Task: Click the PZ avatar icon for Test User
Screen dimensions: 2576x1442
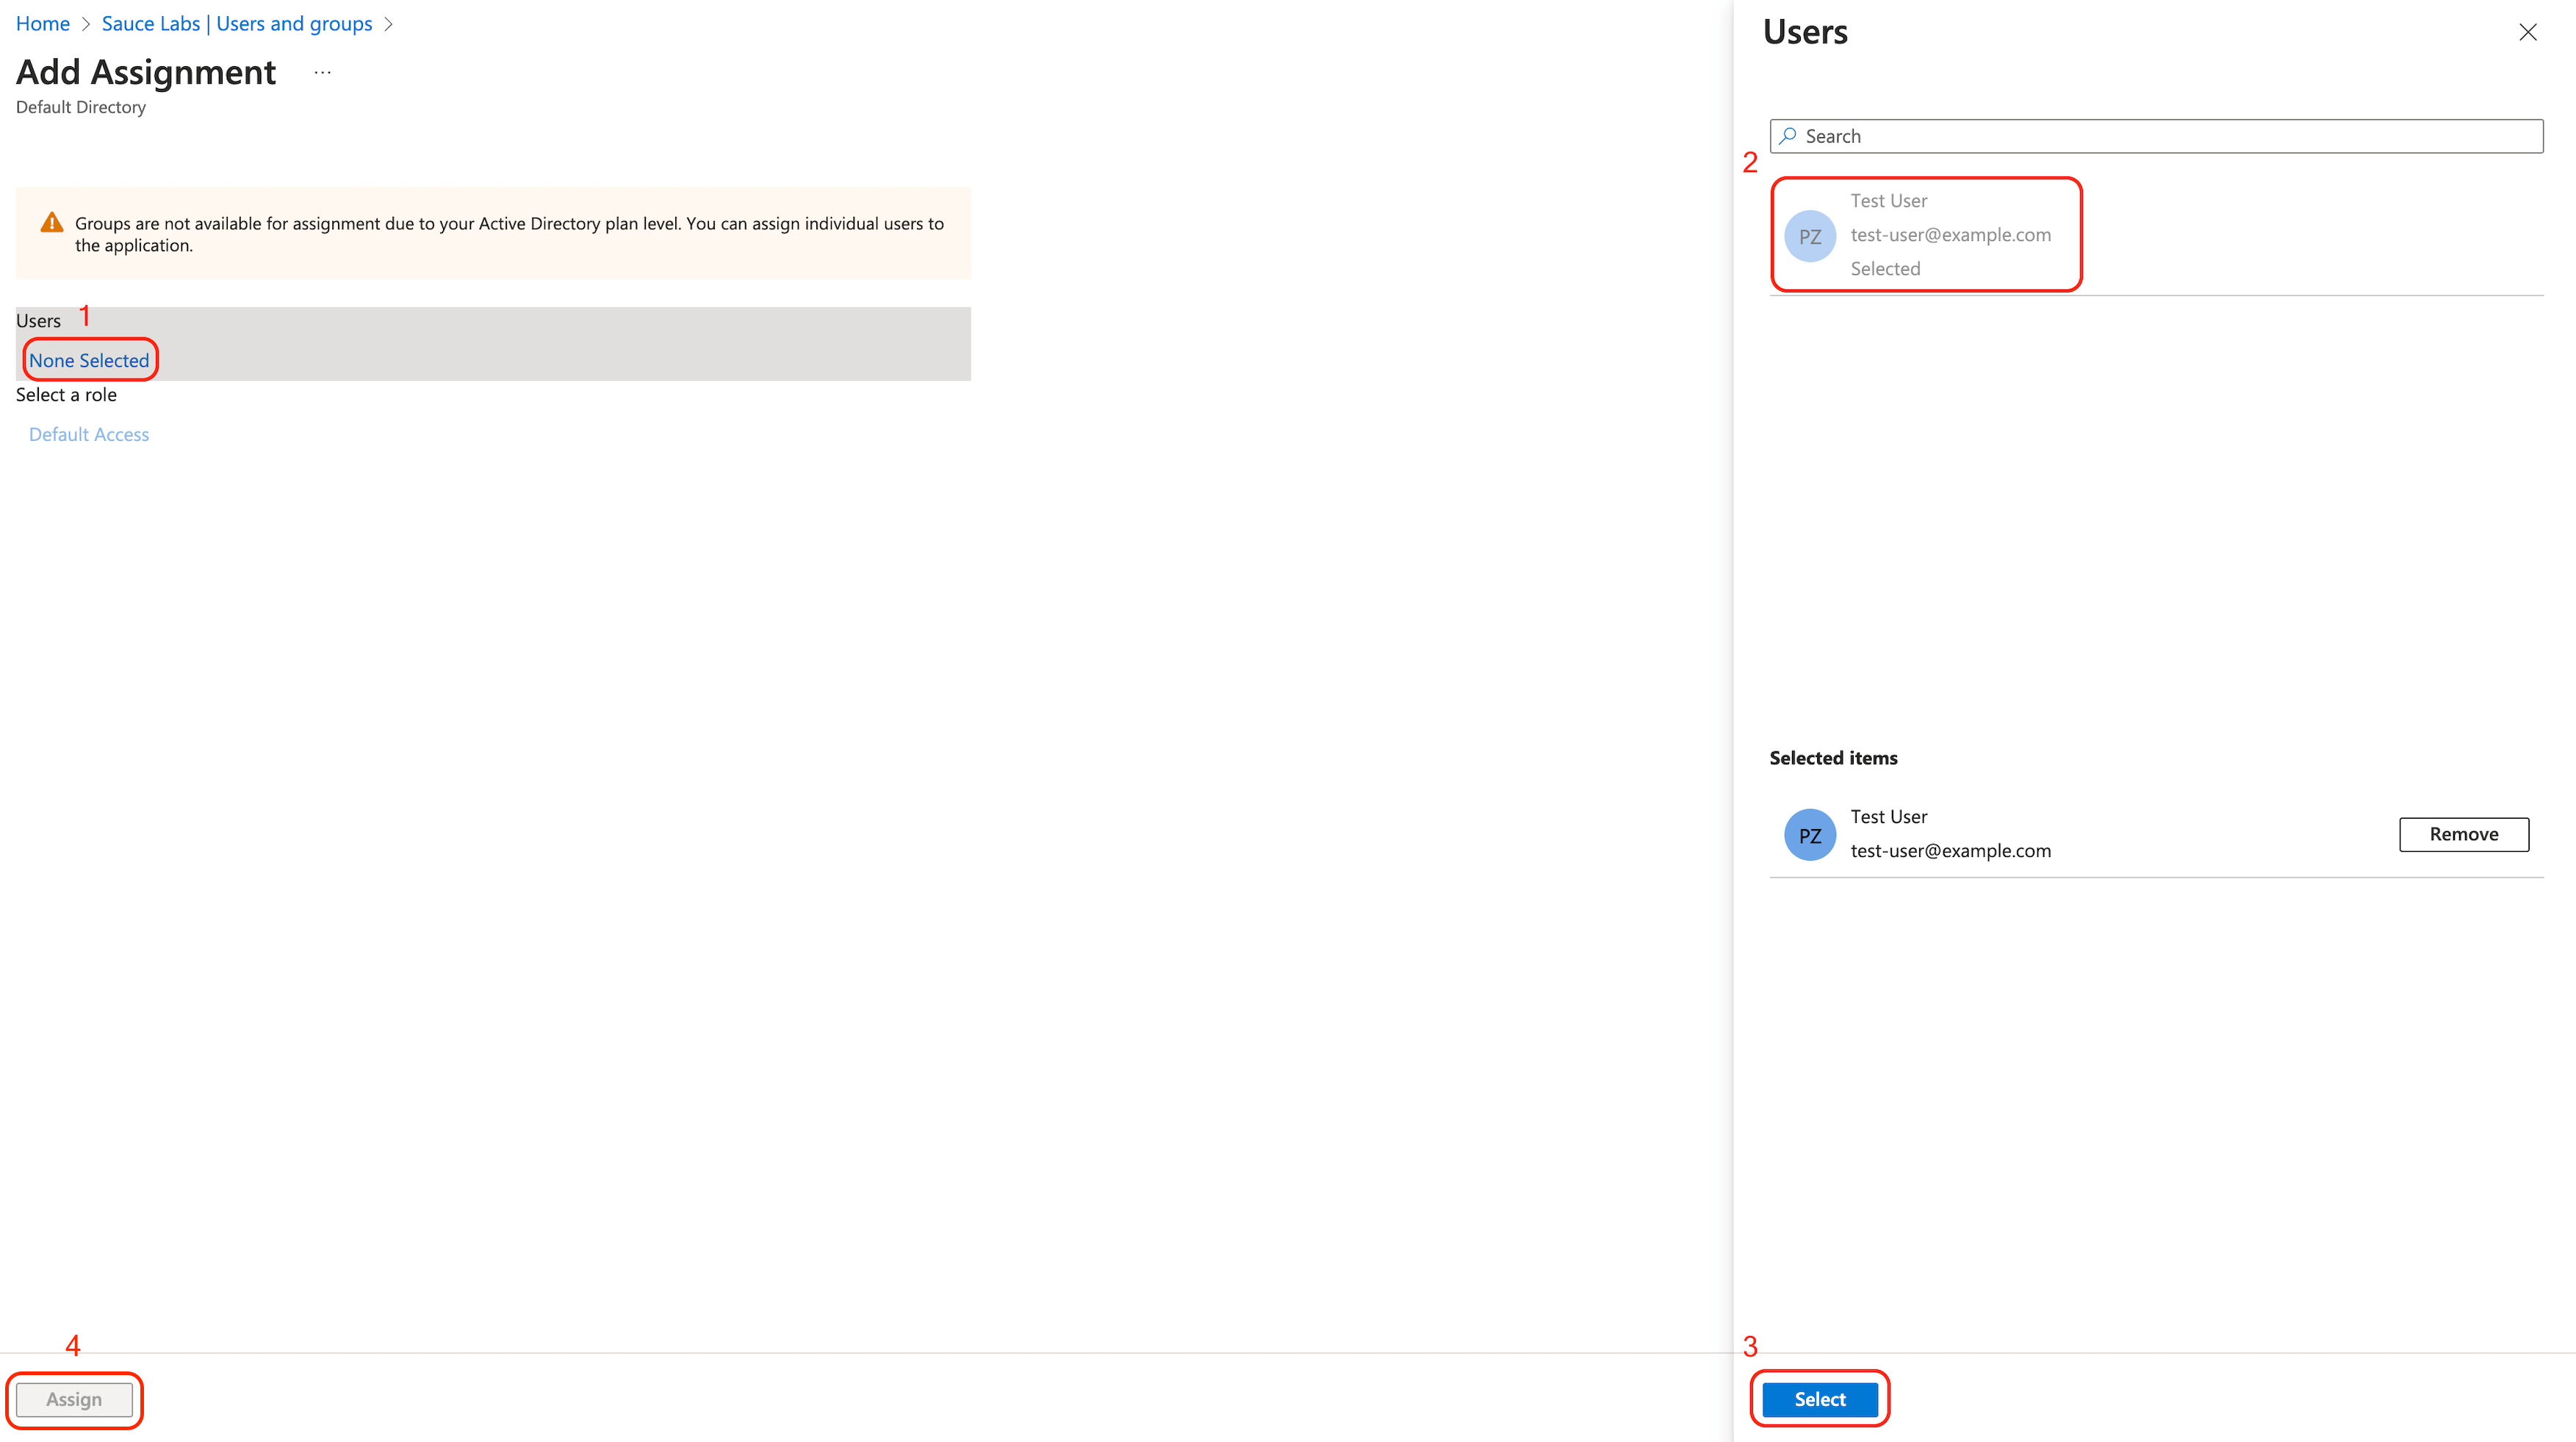Action: 1808,235
